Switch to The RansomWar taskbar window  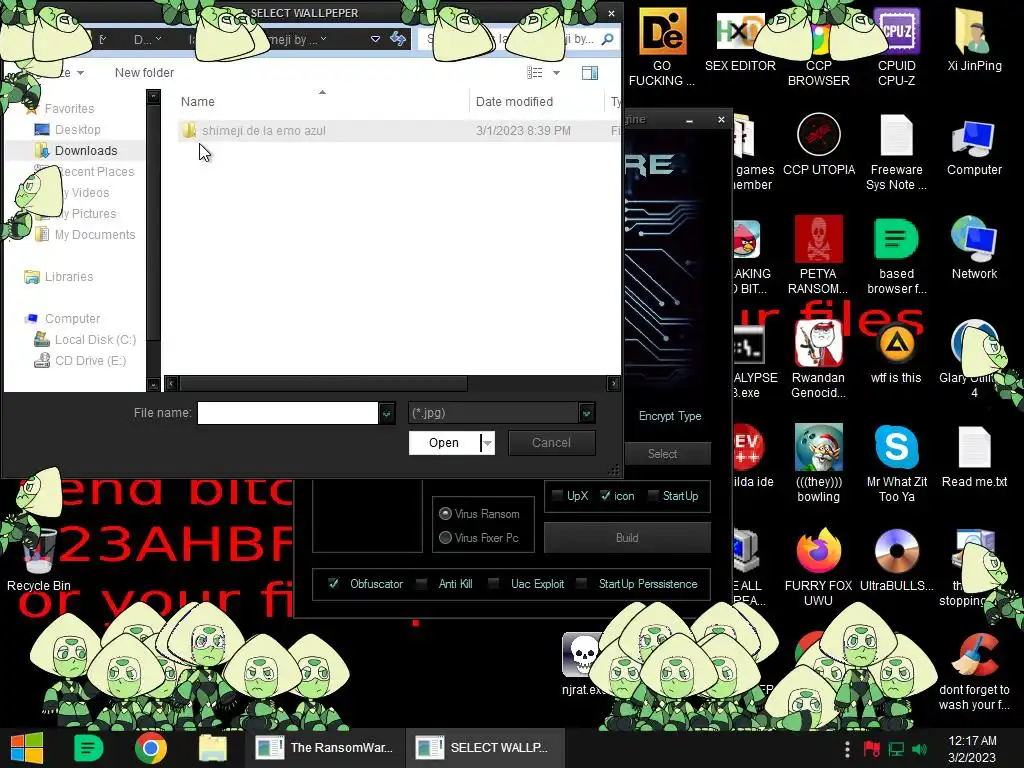(x=325, y=748)
